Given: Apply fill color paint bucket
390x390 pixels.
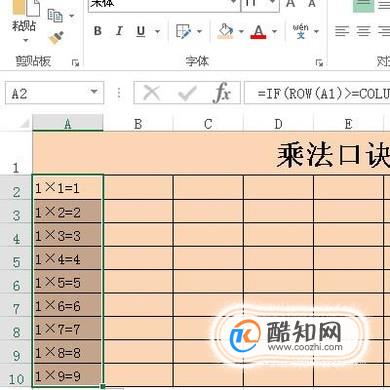Looking at the screenshot, I should click(226, 31).
